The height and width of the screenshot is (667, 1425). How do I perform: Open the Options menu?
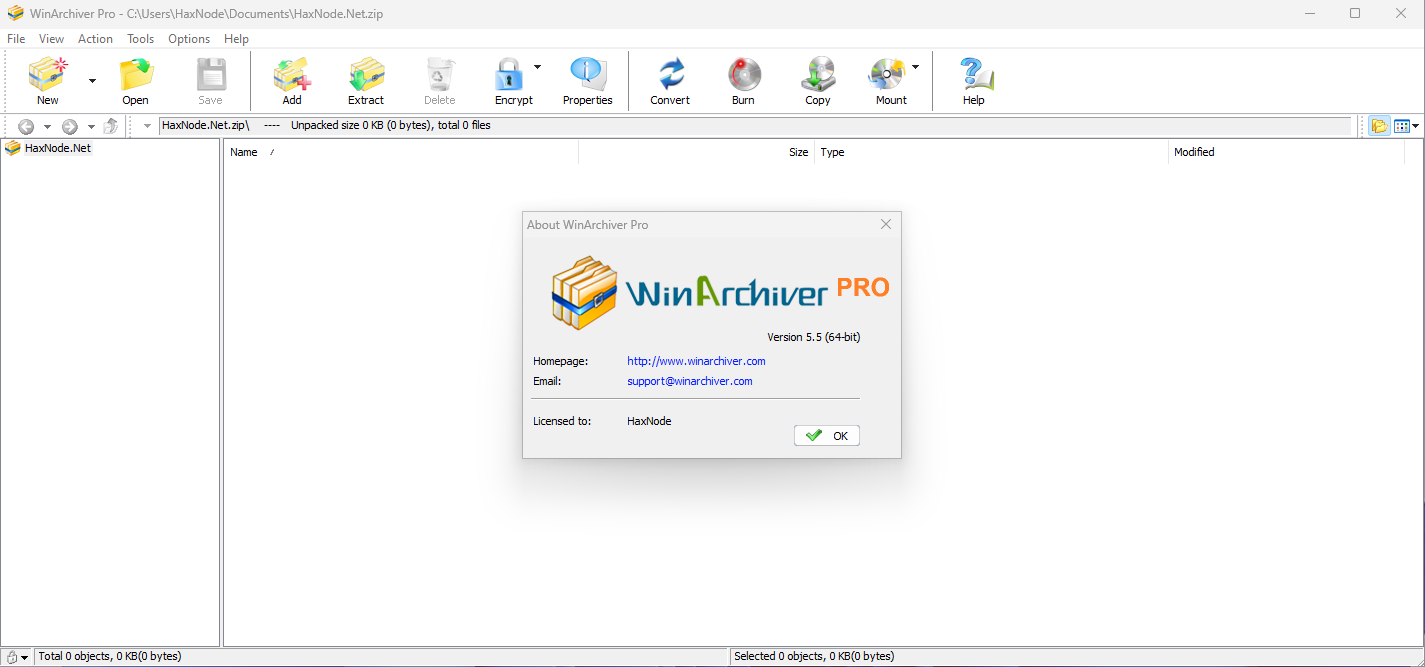[x=189, y=39]
